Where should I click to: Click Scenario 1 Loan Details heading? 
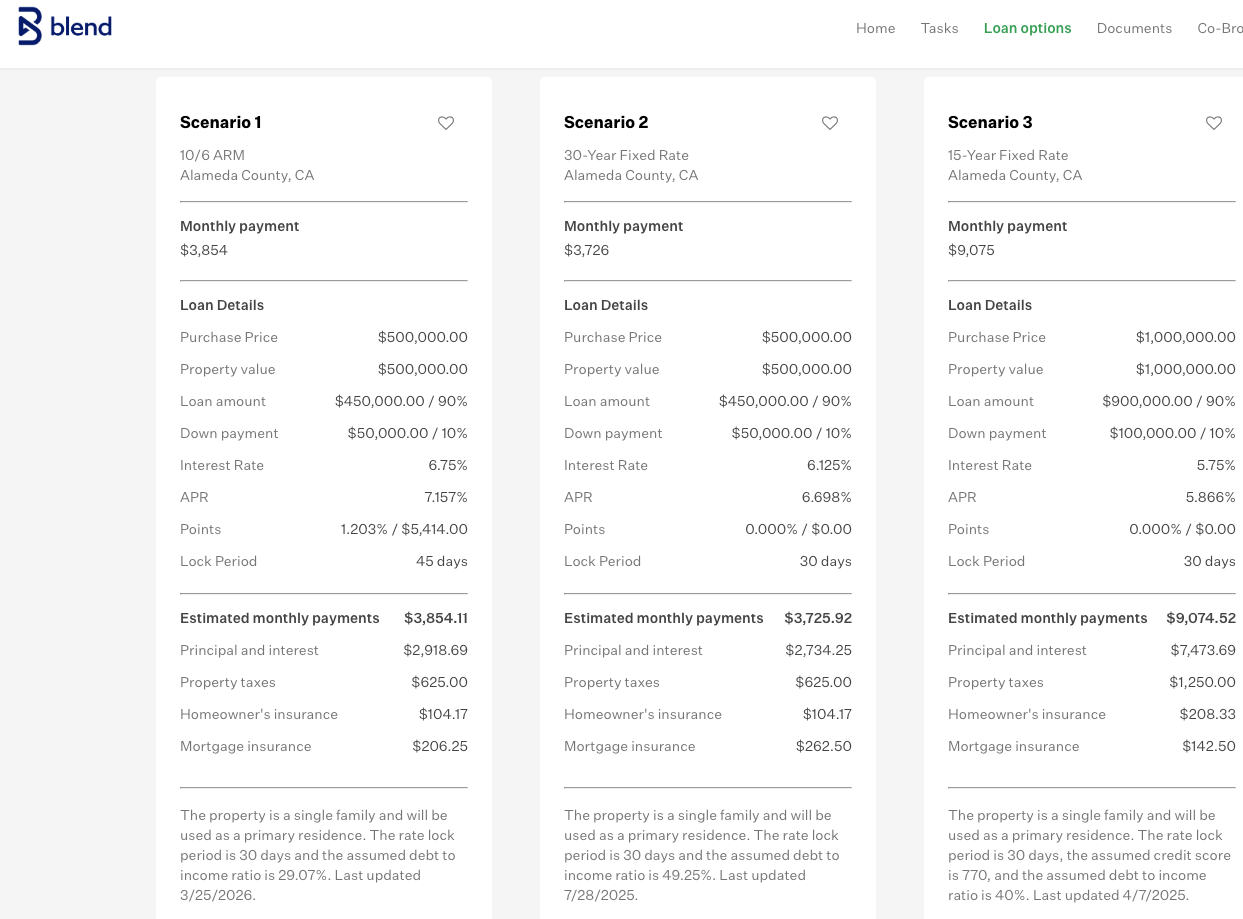[x=222, y=305]
